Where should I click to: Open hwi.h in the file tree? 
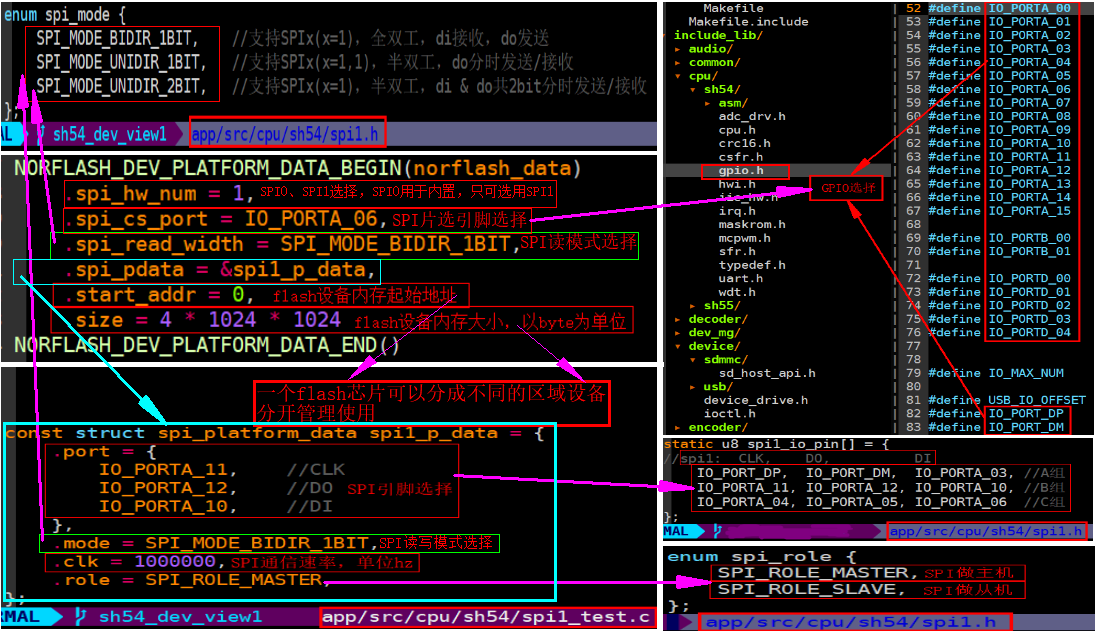pos(737,184)
